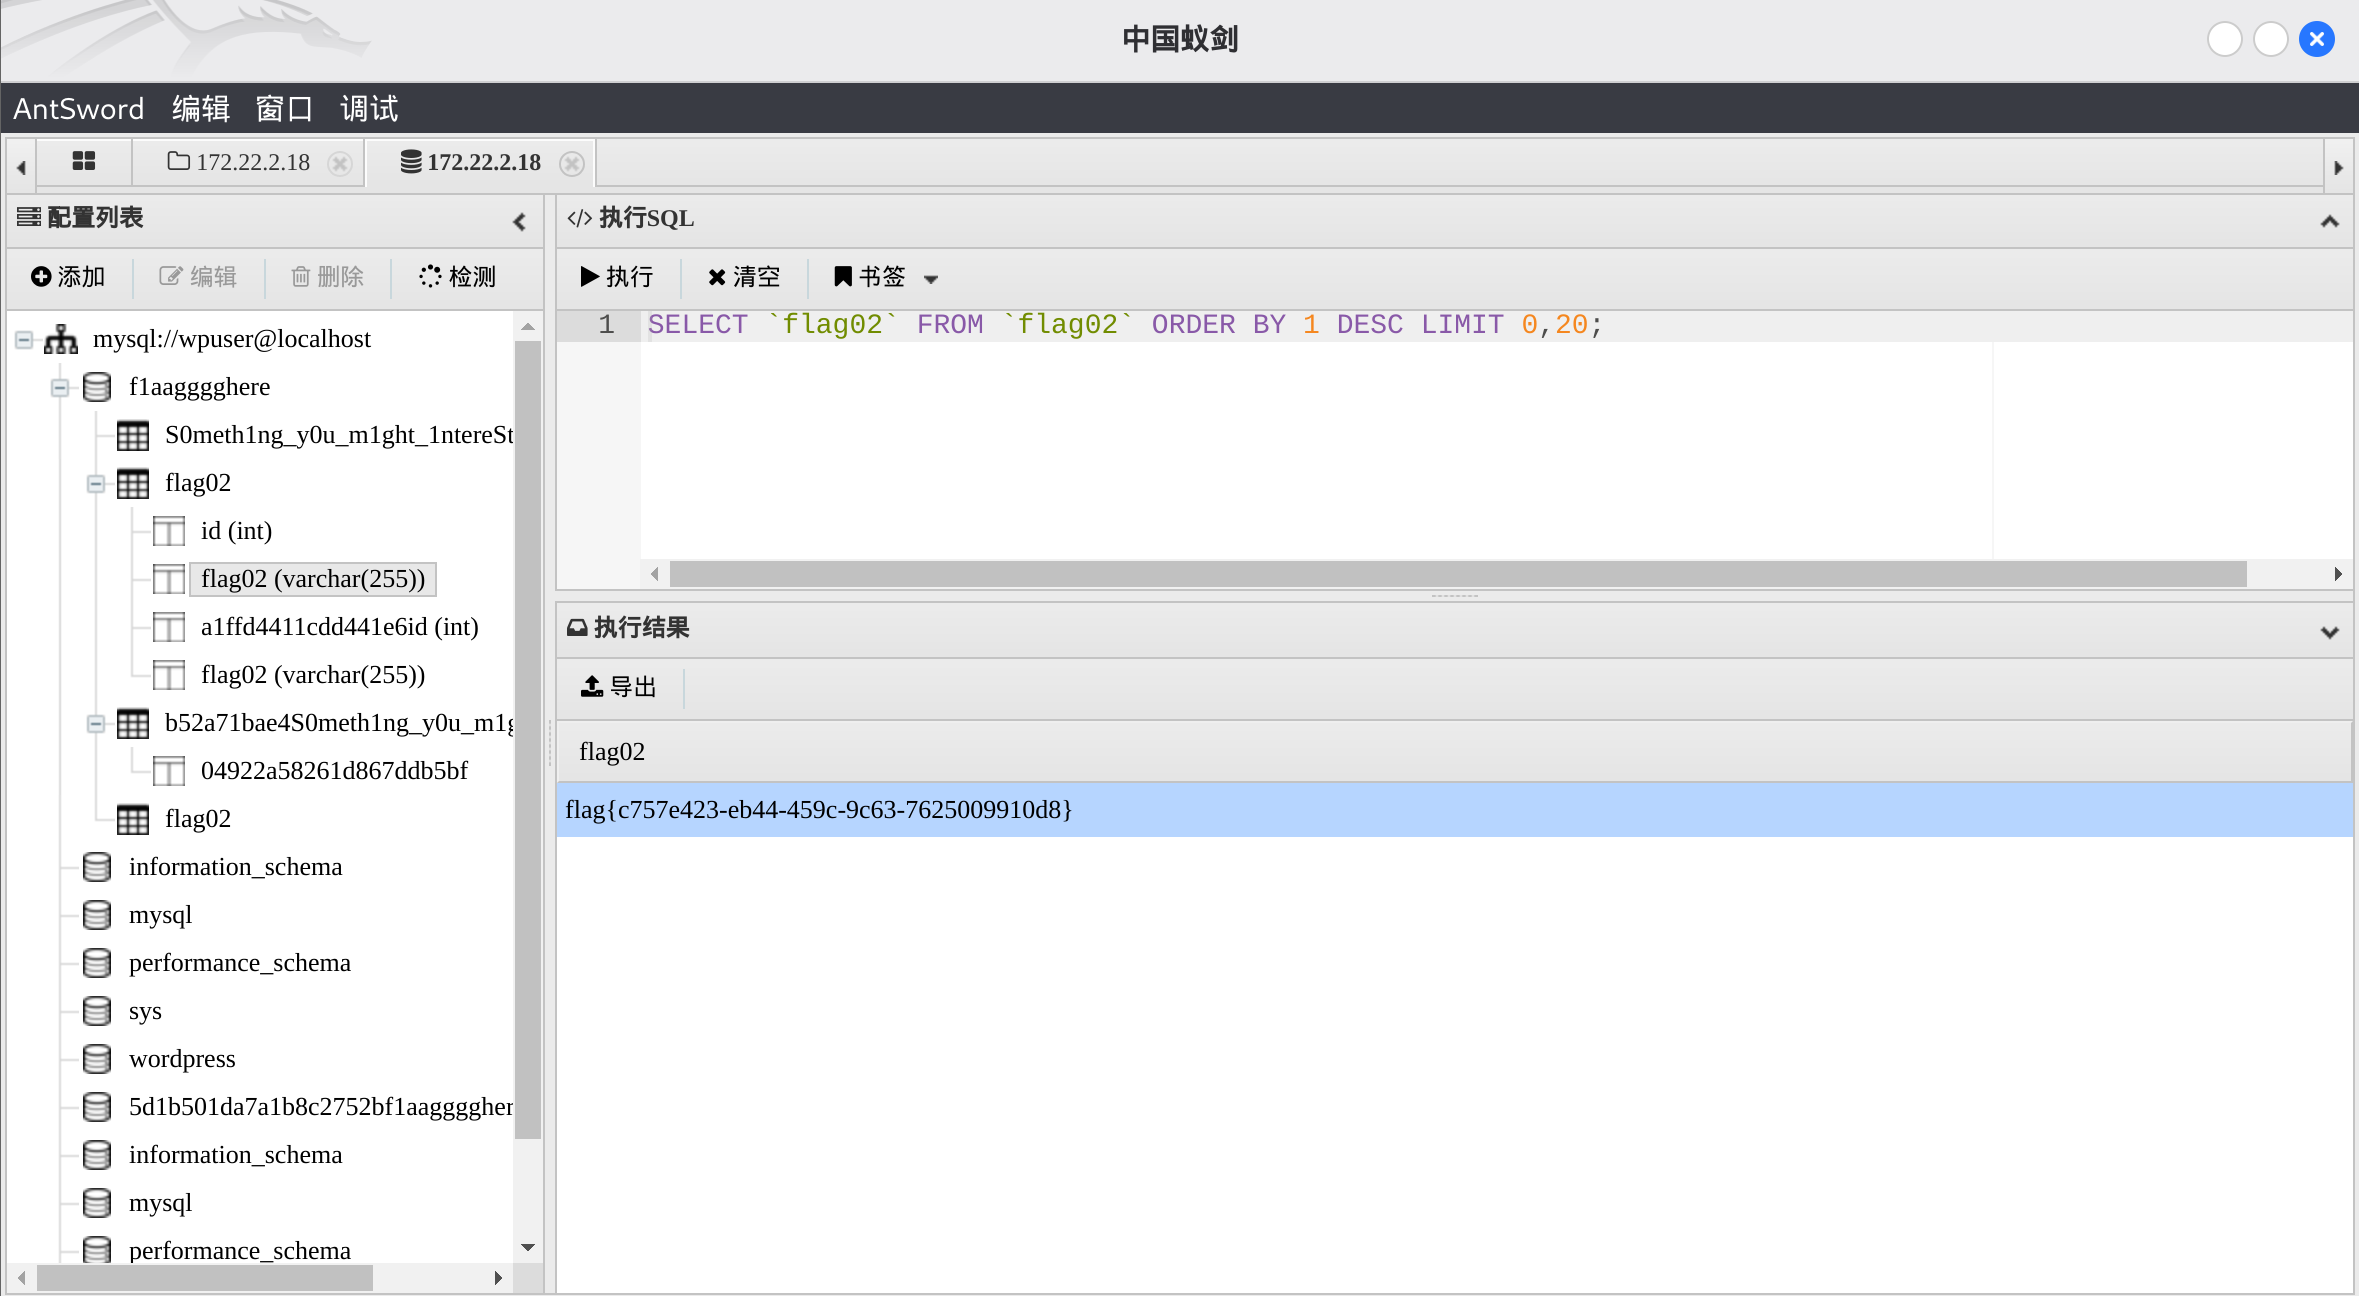Collapse the mysql://wpuser@localhost node
The height and width of the screenshot is (1296, 2359).
coord(24,339)
